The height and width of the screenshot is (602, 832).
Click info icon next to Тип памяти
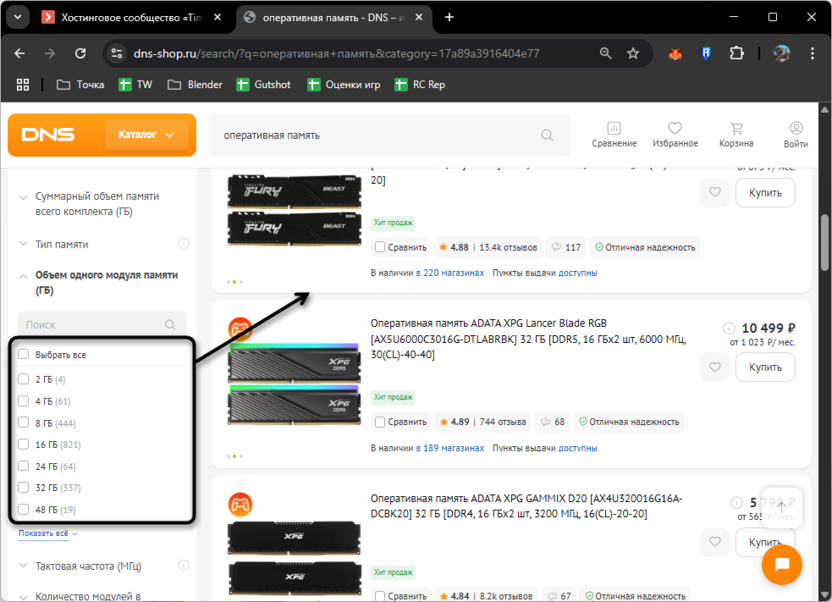[x=184, y=244]
